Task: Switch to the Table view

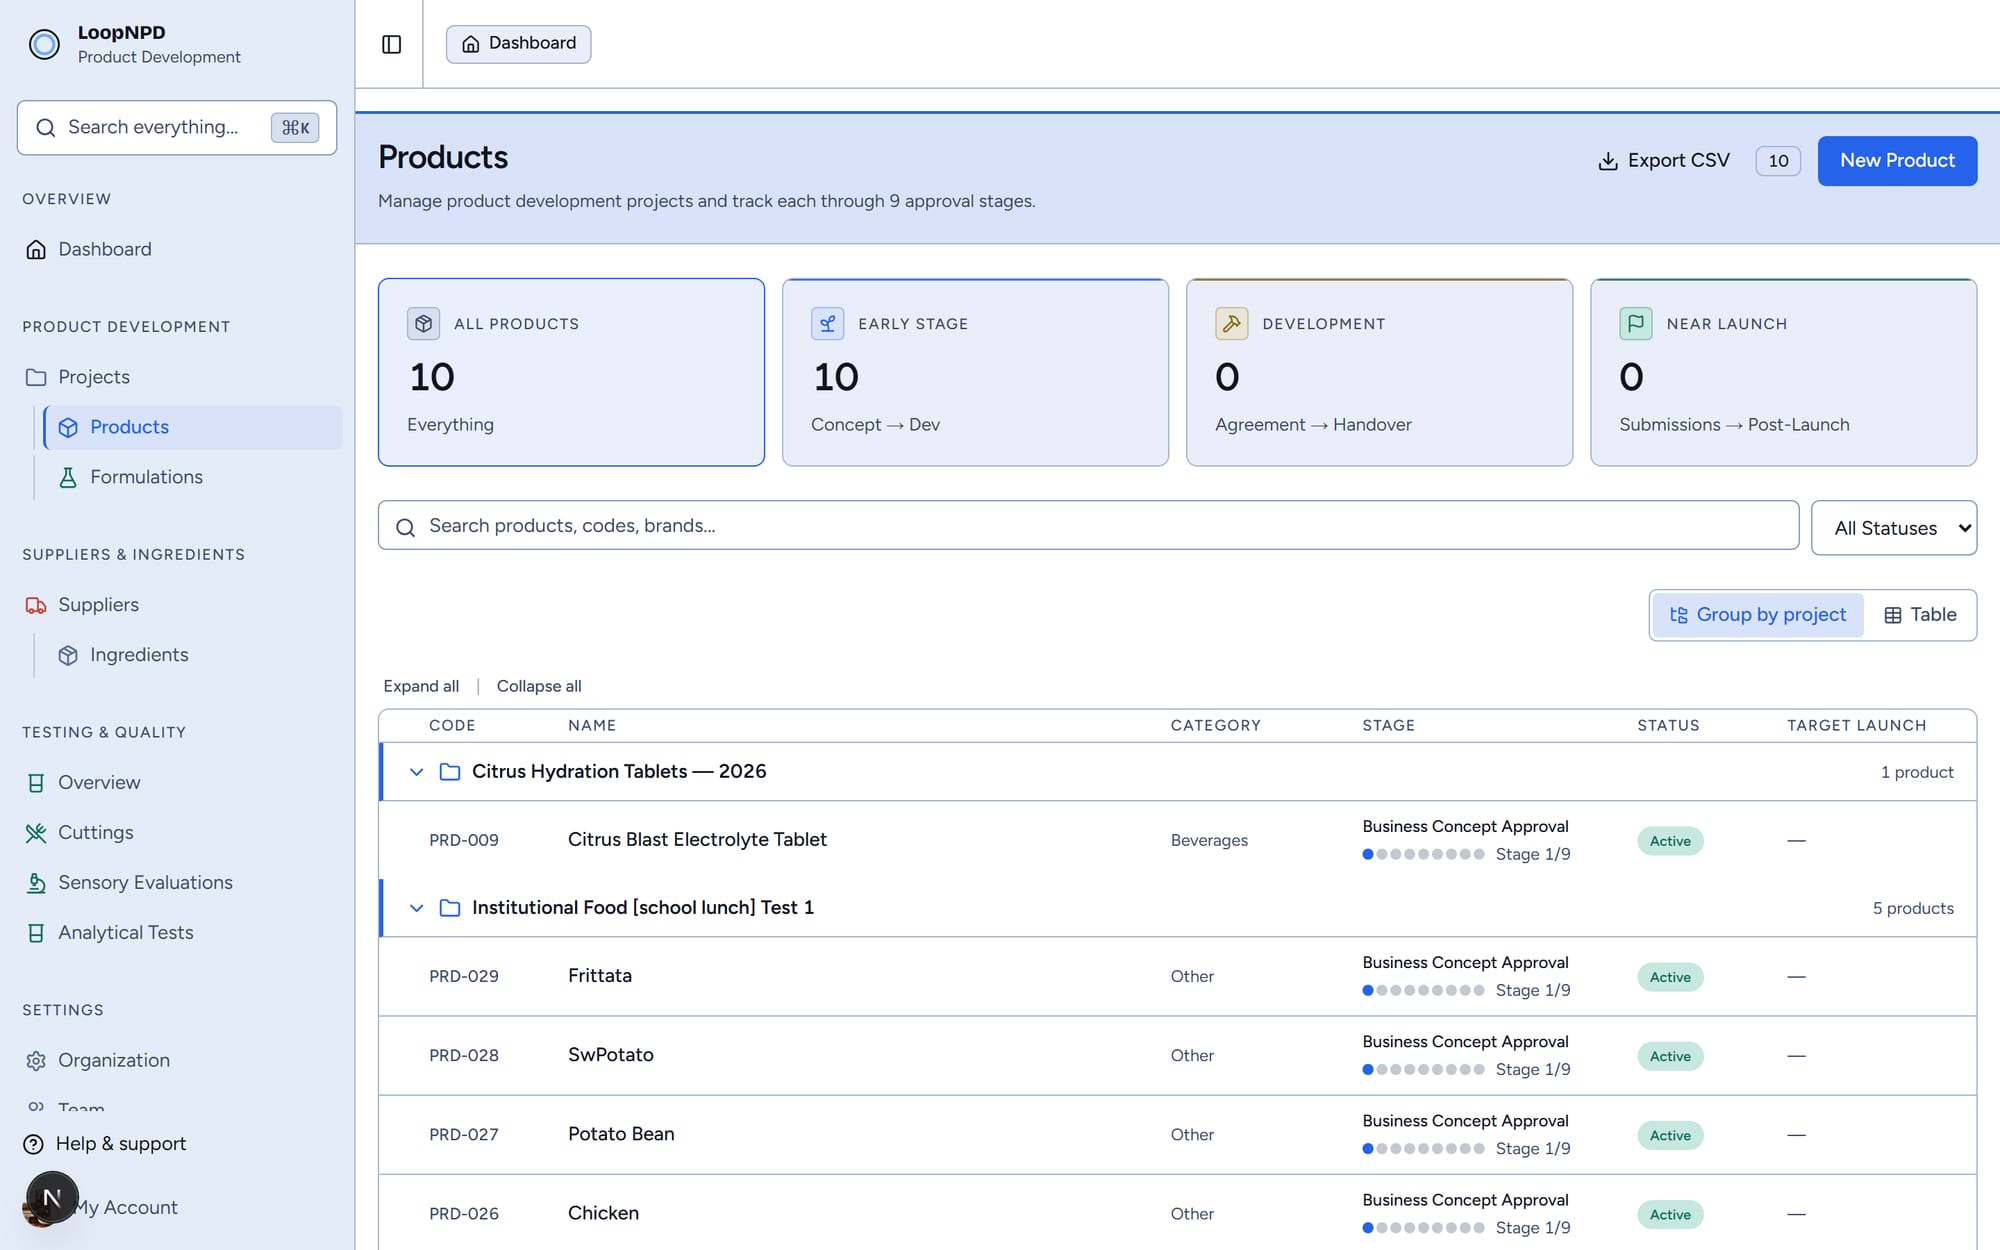Action: 1920,615
